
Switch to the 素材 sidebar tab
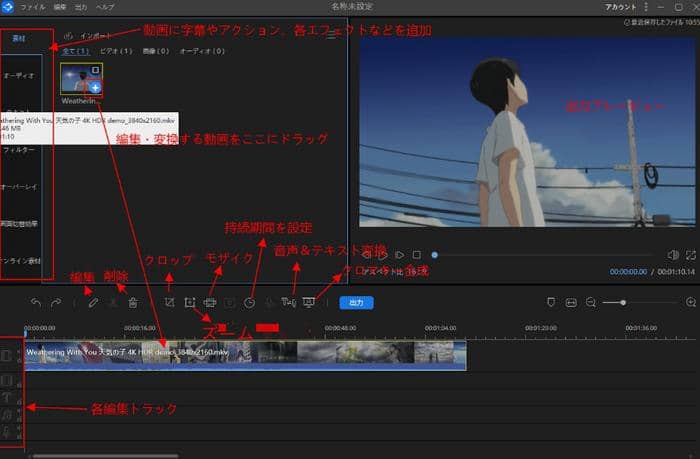coord(19,38)
